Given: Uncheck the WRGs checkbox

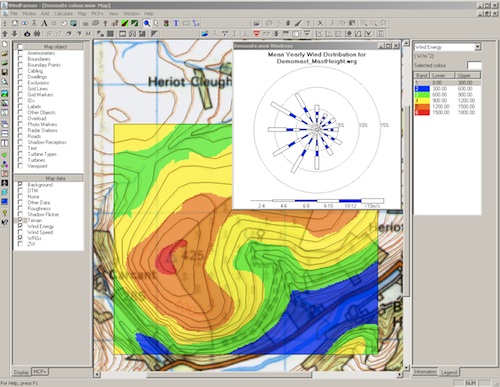Looking at the screenshot, I should pos(20,238).
